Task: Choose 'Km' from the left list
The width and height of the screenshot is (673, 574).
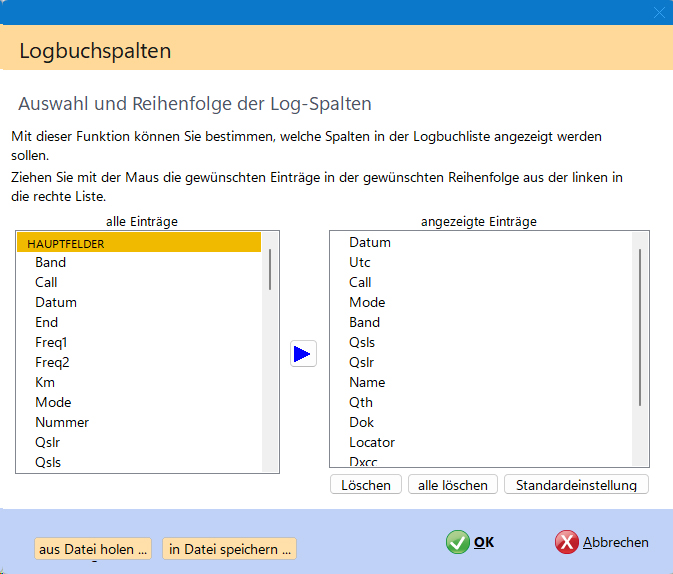Action: click(x=45, y=382)
